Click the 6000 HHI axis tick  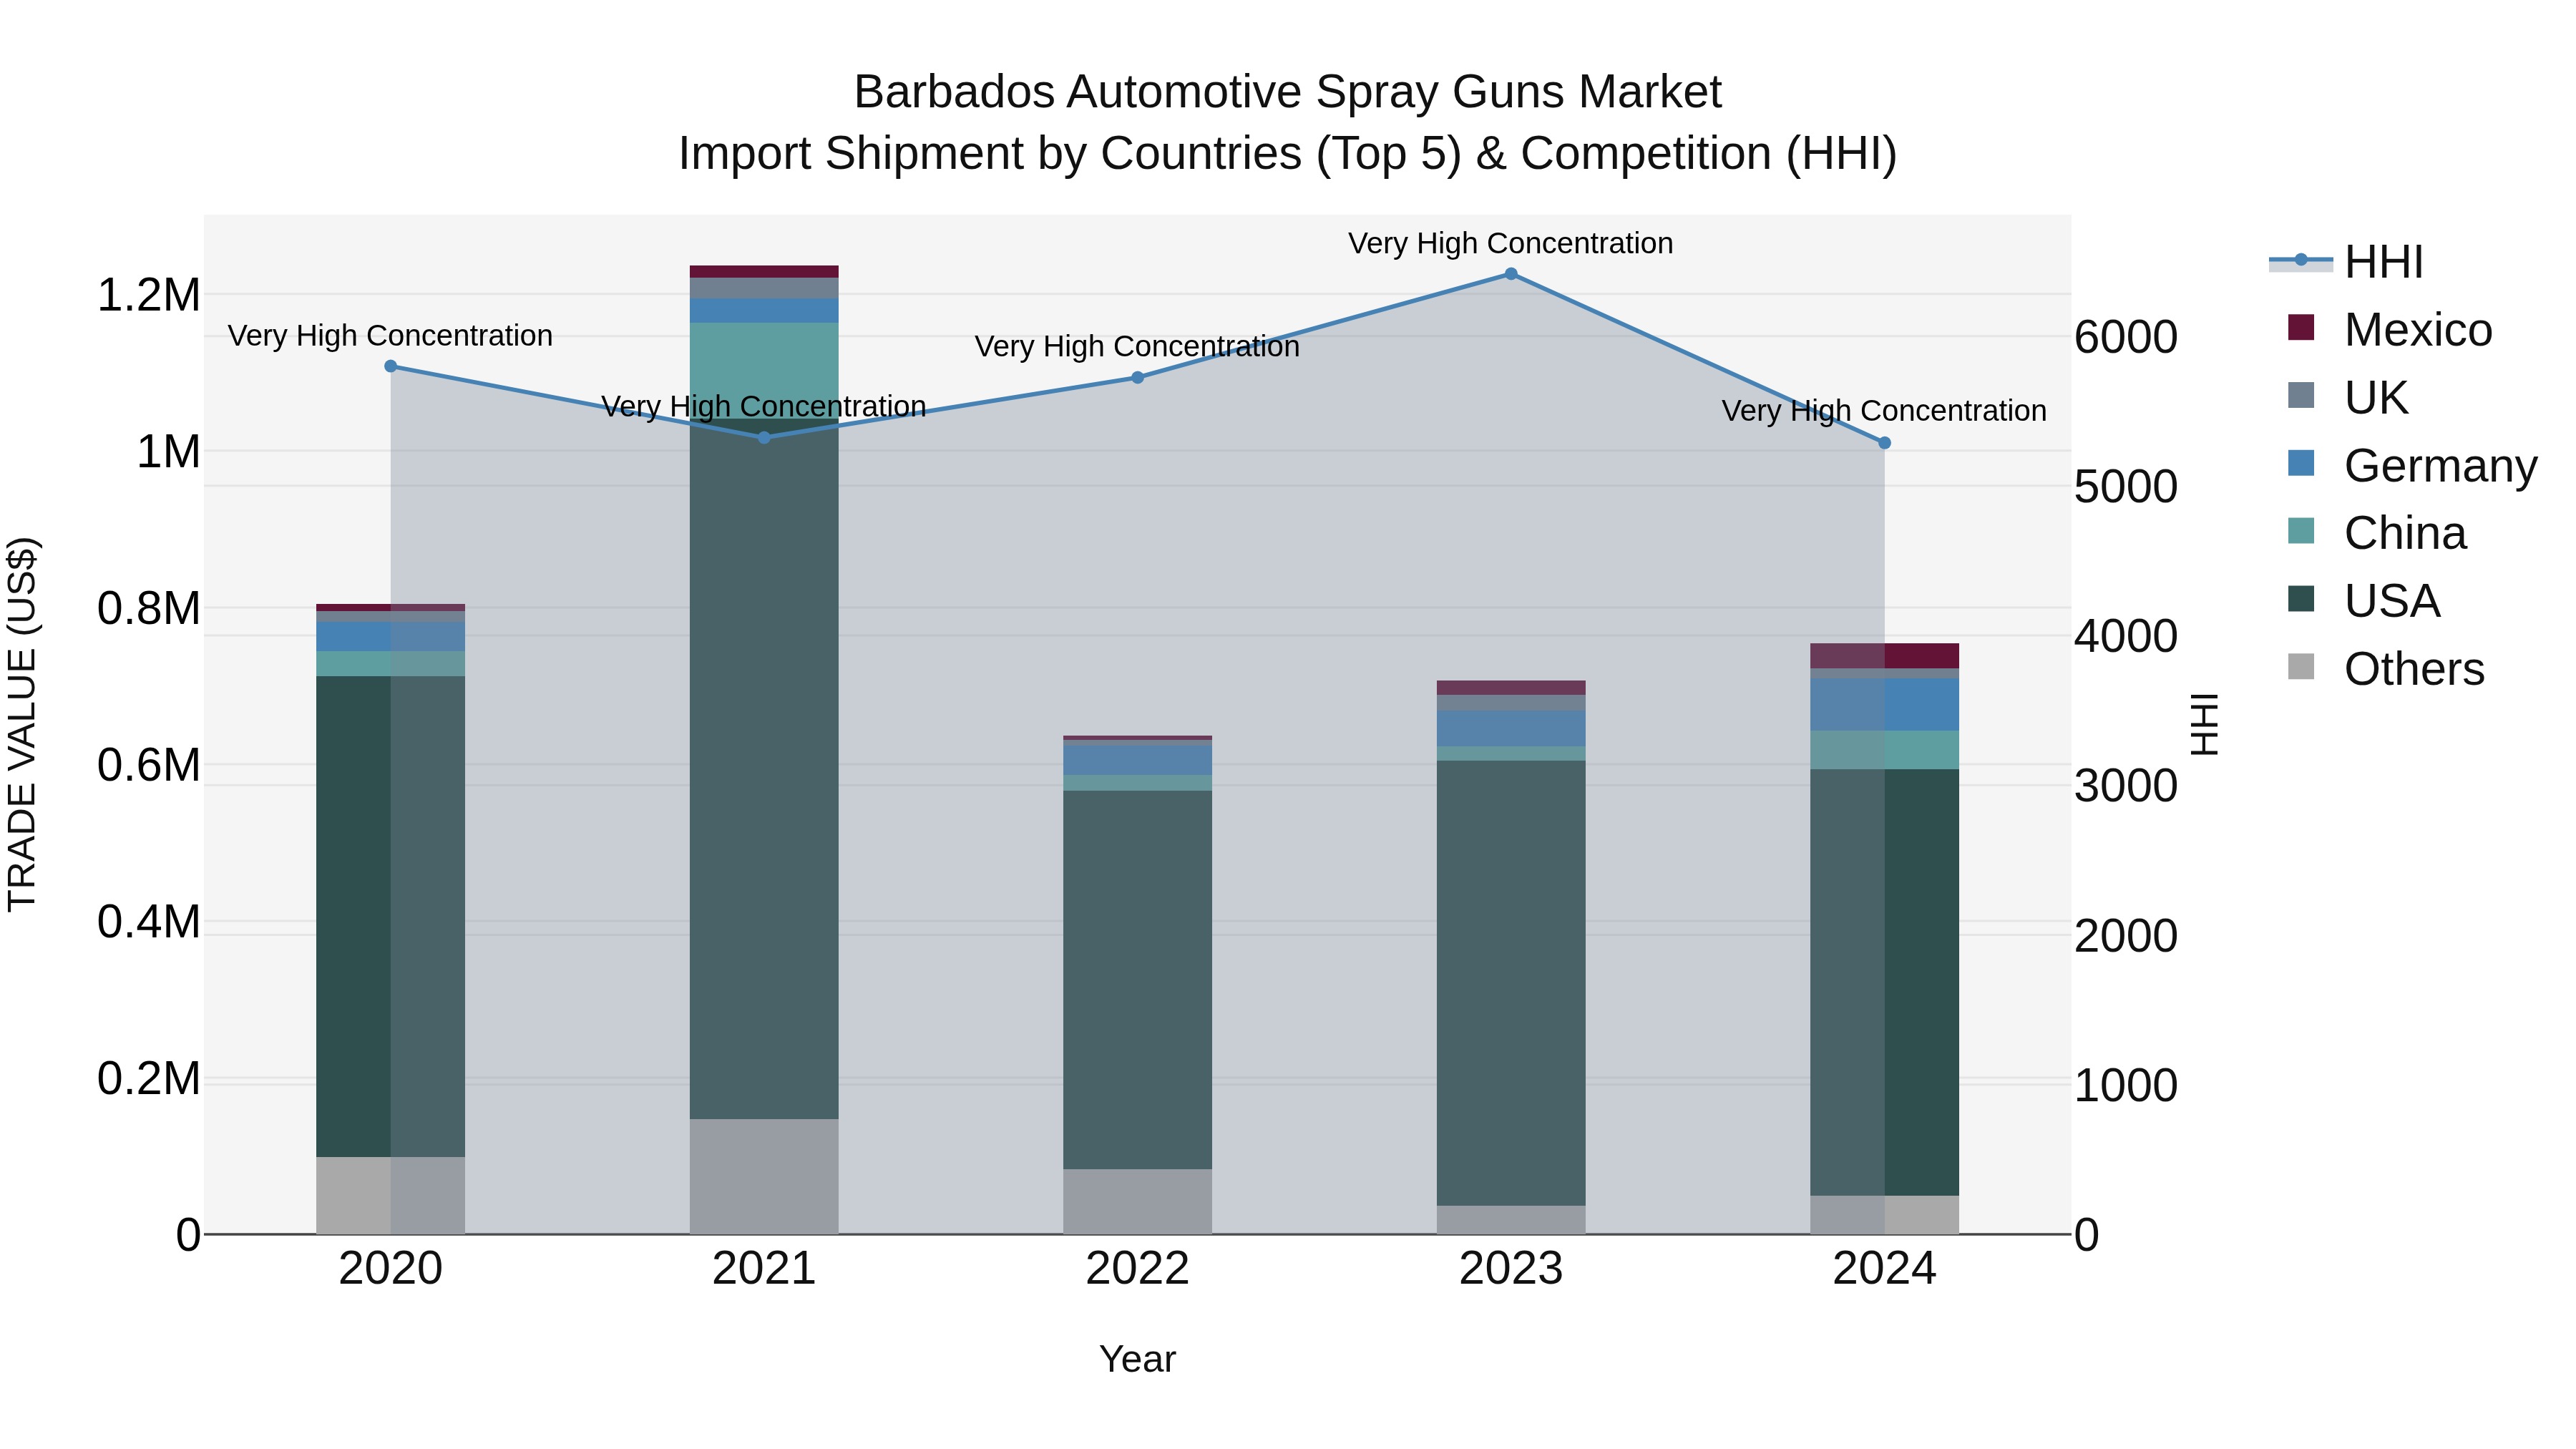pyautogui.click(x=2126, y=337)
